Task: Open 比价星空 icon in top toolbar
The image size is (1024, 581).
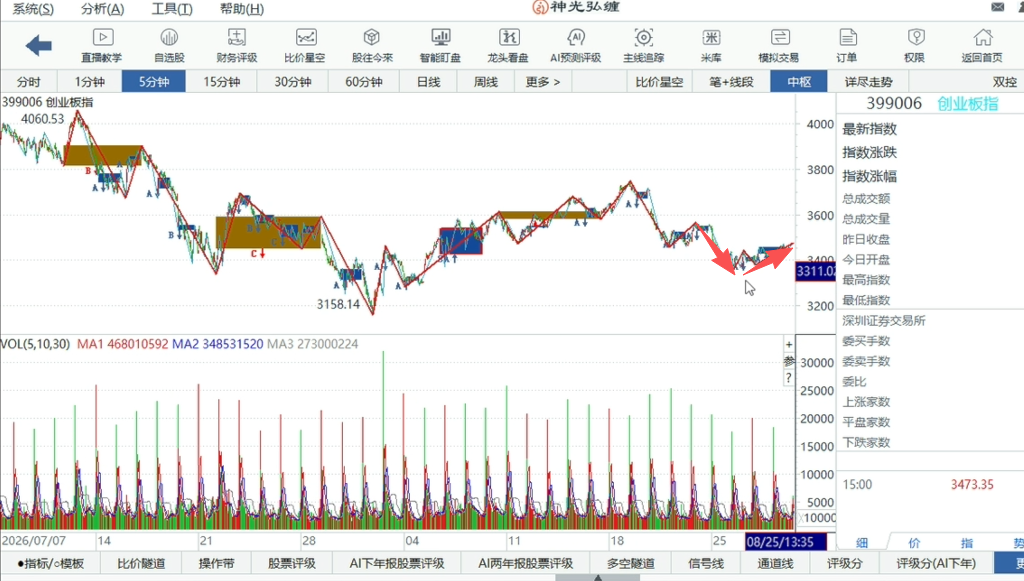Action: point(304,46)
